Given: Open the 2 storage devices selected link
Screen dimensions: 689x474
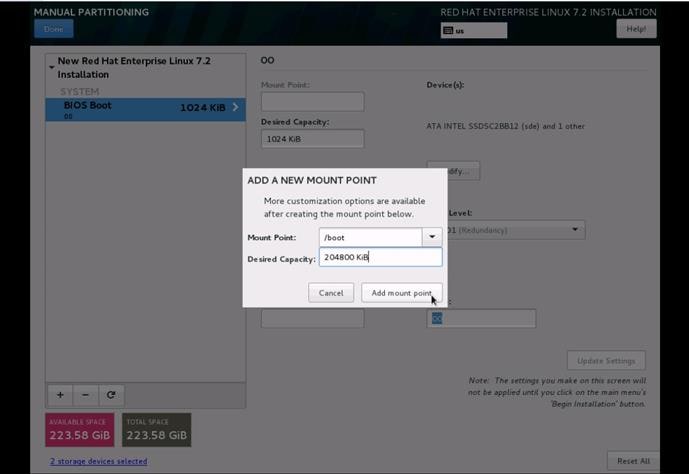Looking at the screenshot, I should point(98,461).
